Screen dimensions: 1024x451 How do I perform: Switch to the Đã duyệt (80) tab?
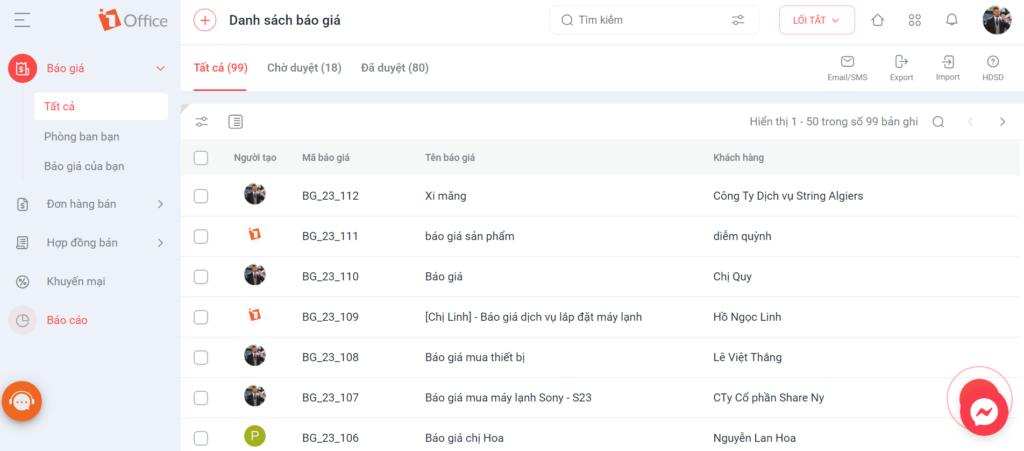[x=395, y=68]
